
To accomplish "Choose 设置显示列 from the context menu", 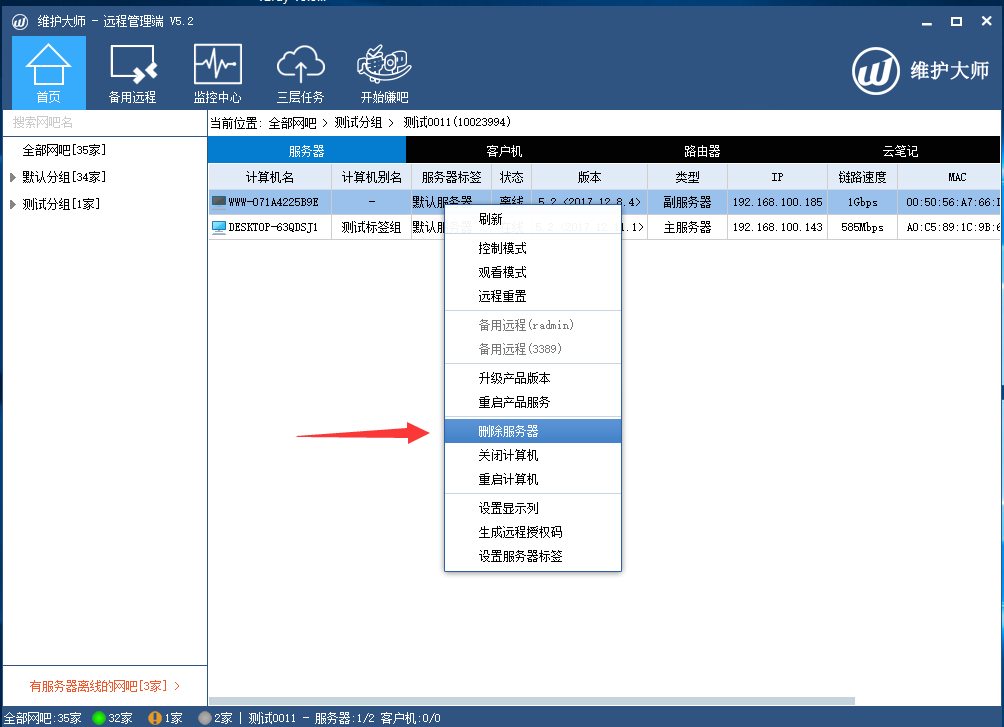I will (x=533, y=508).
